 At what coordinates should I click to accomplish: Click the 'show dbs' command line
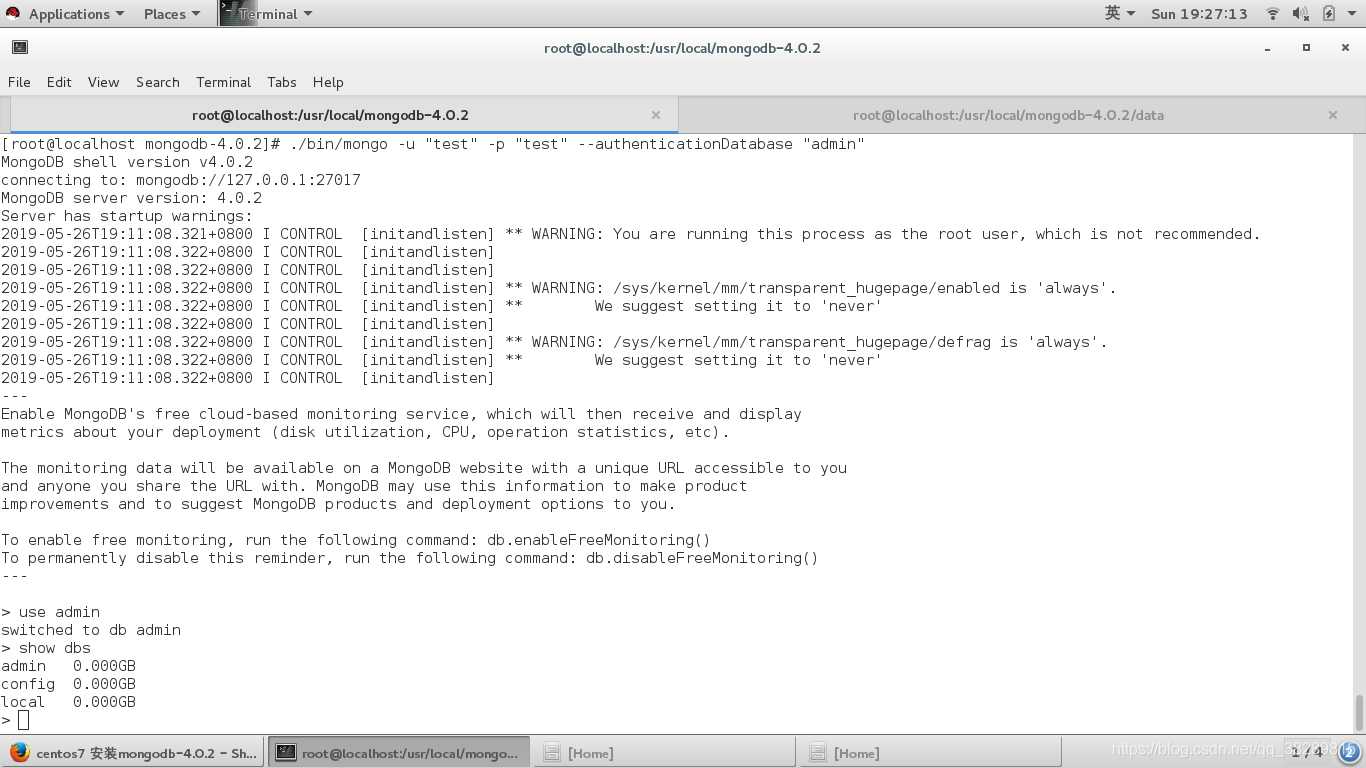tap(46, 648)
